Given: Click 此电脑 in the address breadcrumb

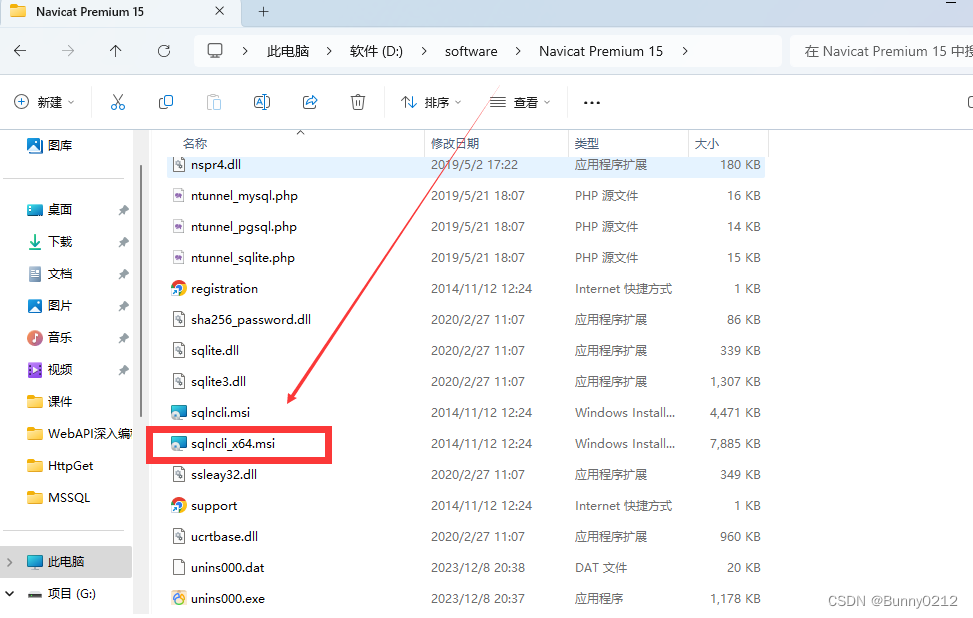Looking at the screenshot, I should pos(288,52).
